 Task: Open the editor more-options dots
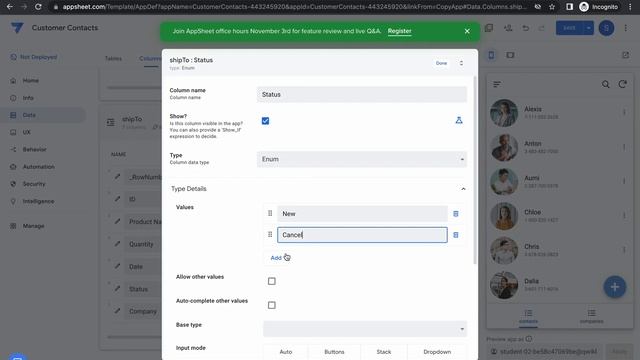point(625,28)
